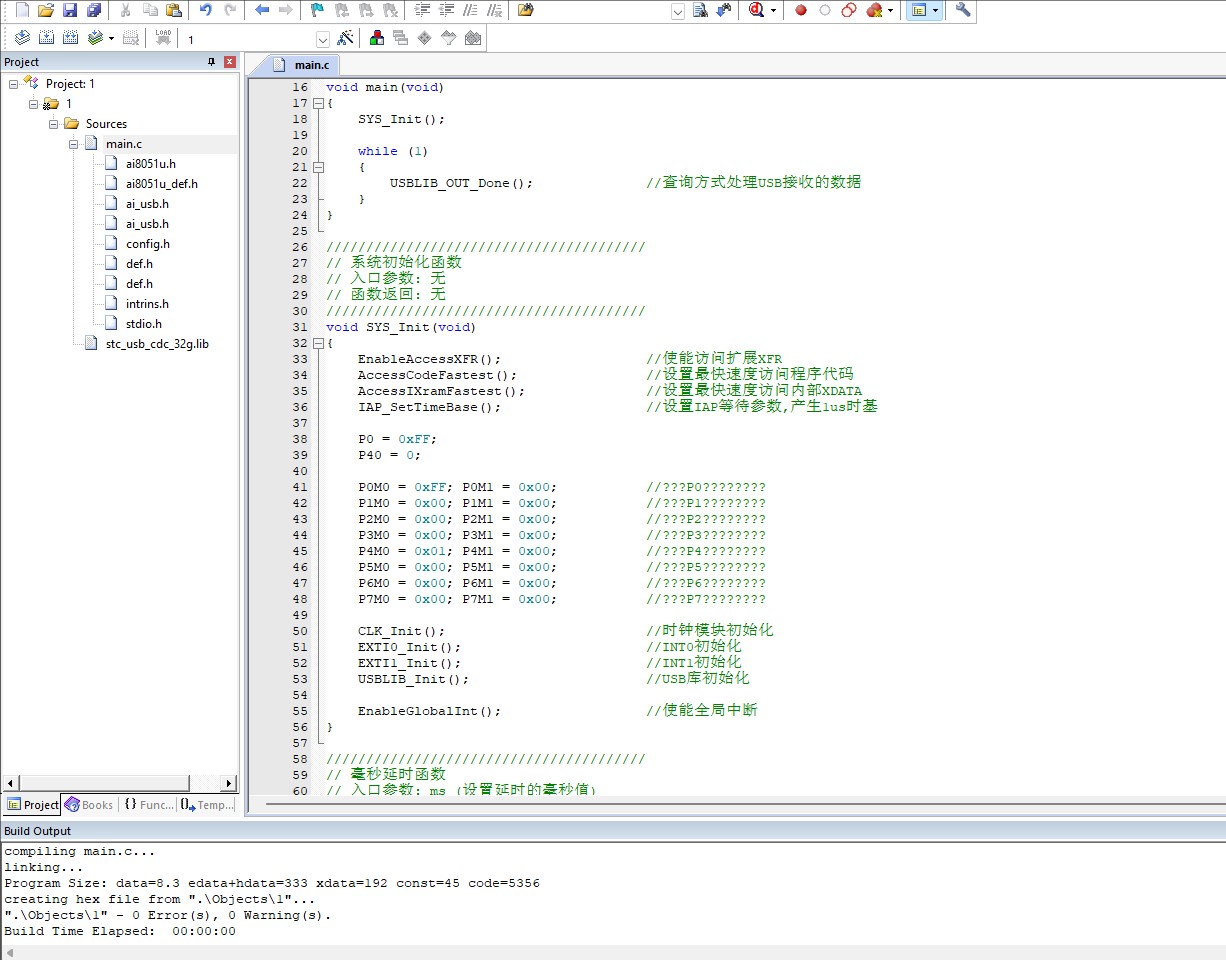The width and height of the screenshot is (1226, 960).
Task: Paste from clipboard
Action: 174,10
